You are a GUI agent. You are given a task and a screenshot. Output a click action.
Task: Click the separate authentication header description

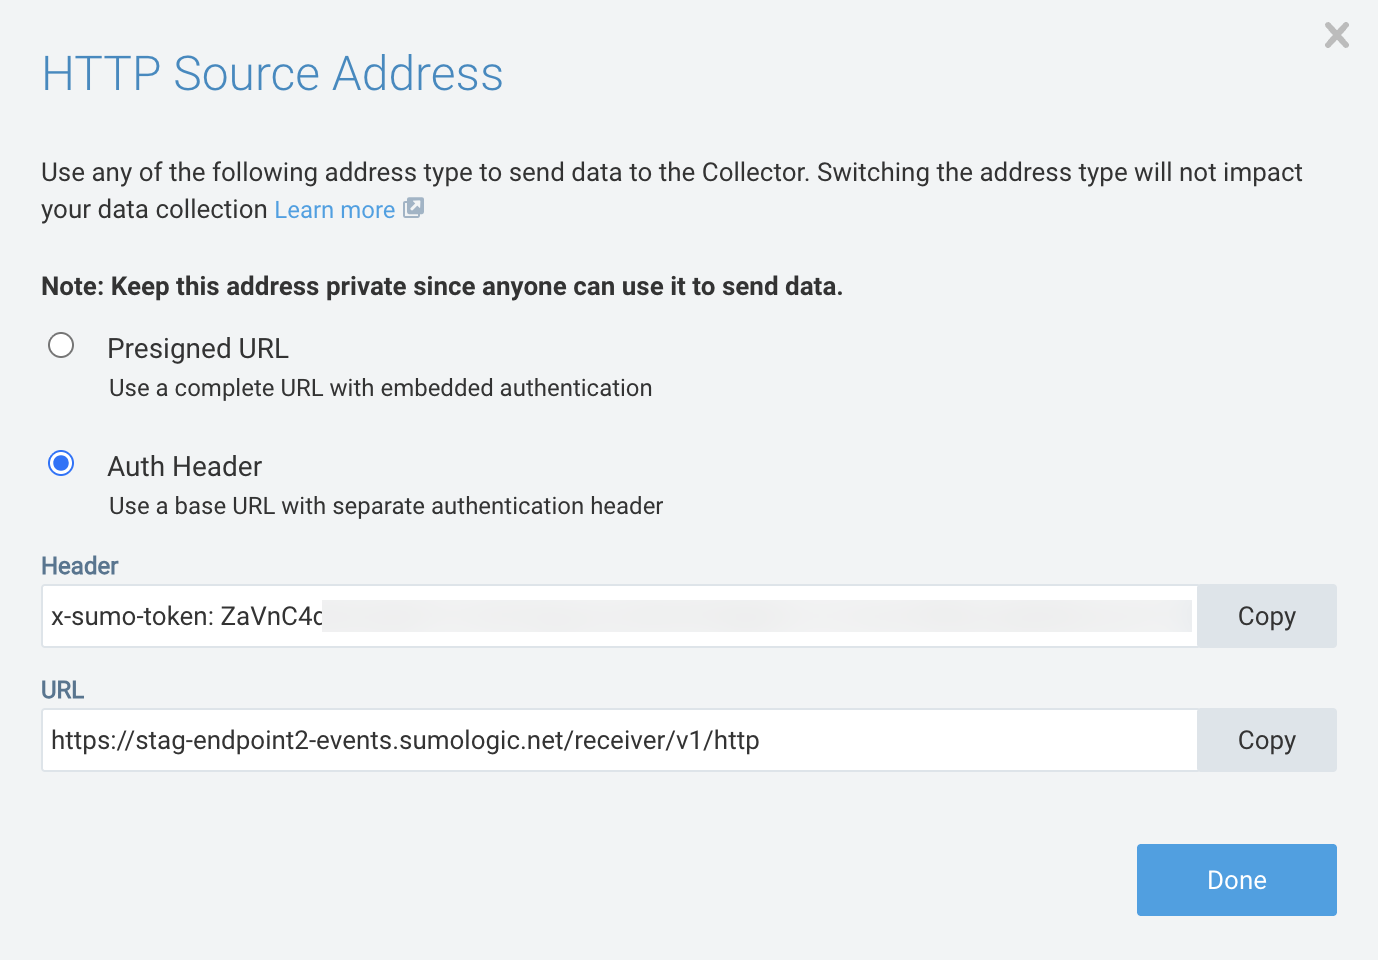pyautogui.click(x=386, y=506)
